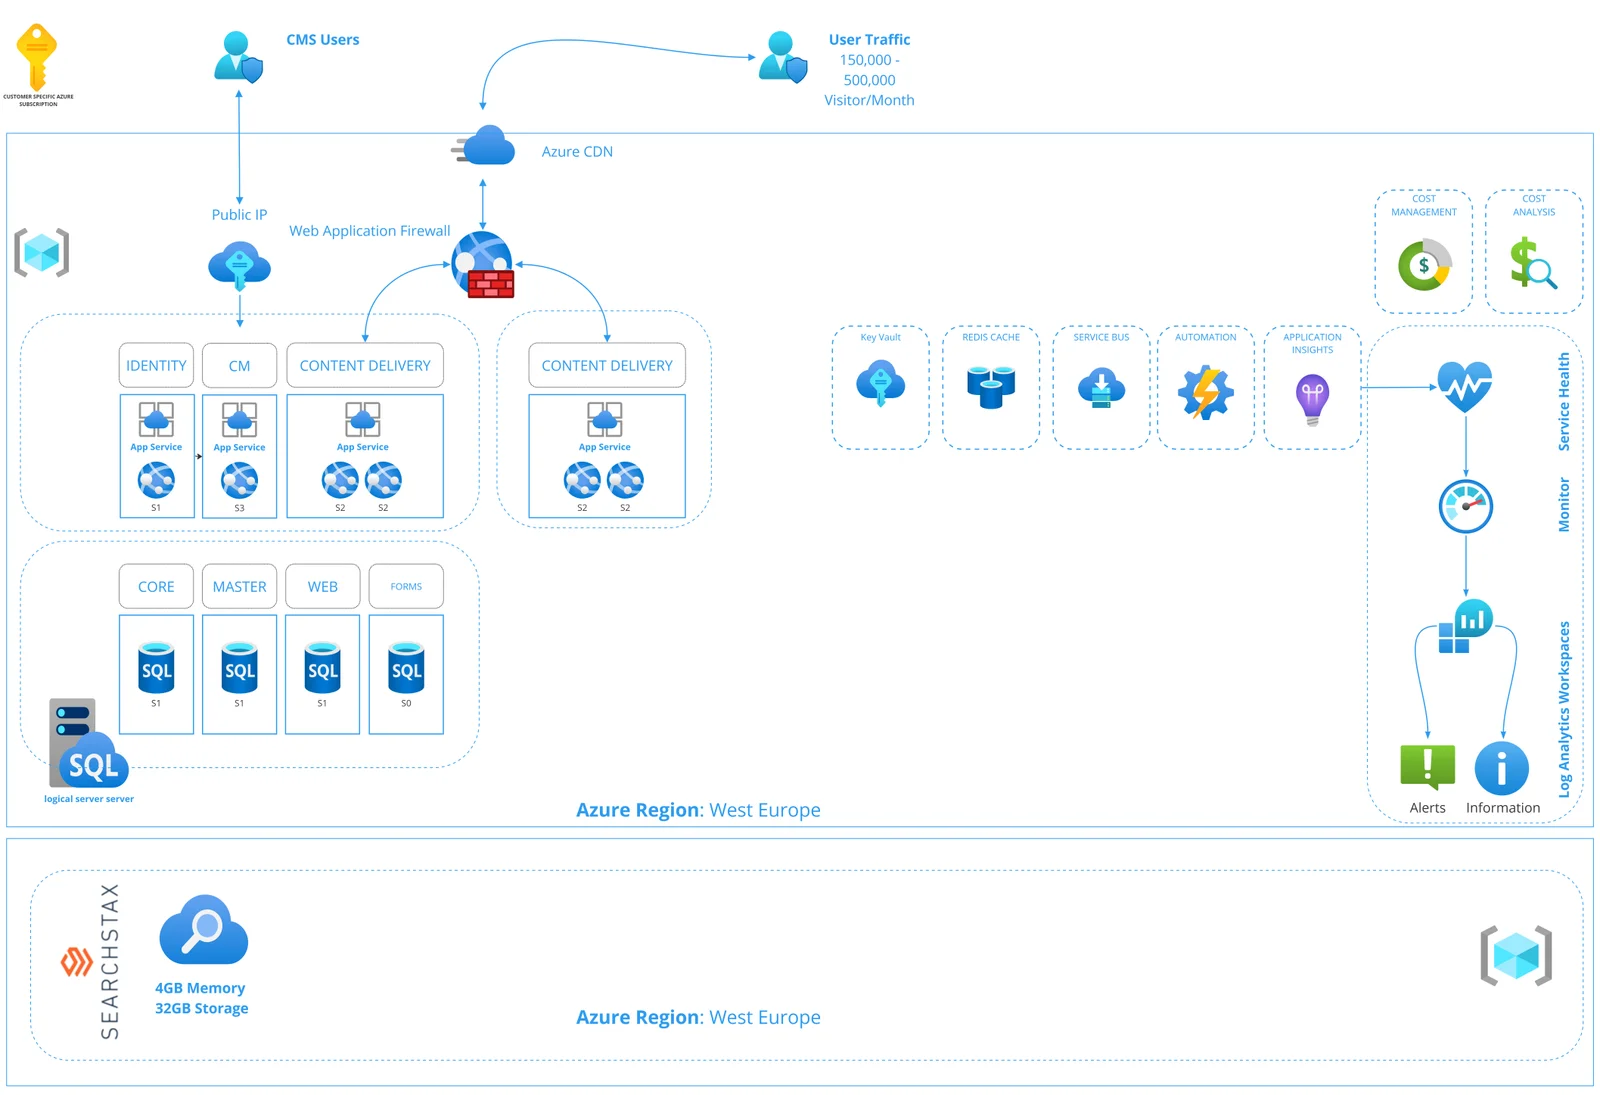Click the 'Web Application Firewall' label
Screen dimensions: 1600x1095
tap(370, 231)
